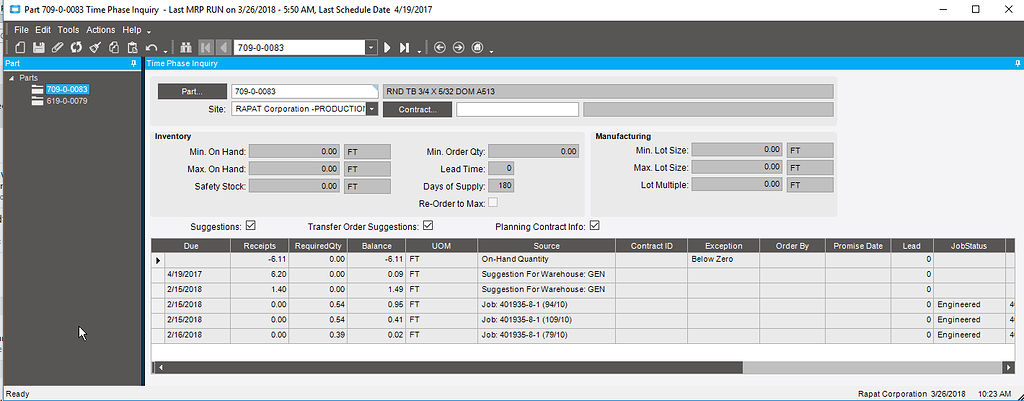Open the Actions menu
The width and height of the screenshot is (1024, 401).
[x=101, y=30]
